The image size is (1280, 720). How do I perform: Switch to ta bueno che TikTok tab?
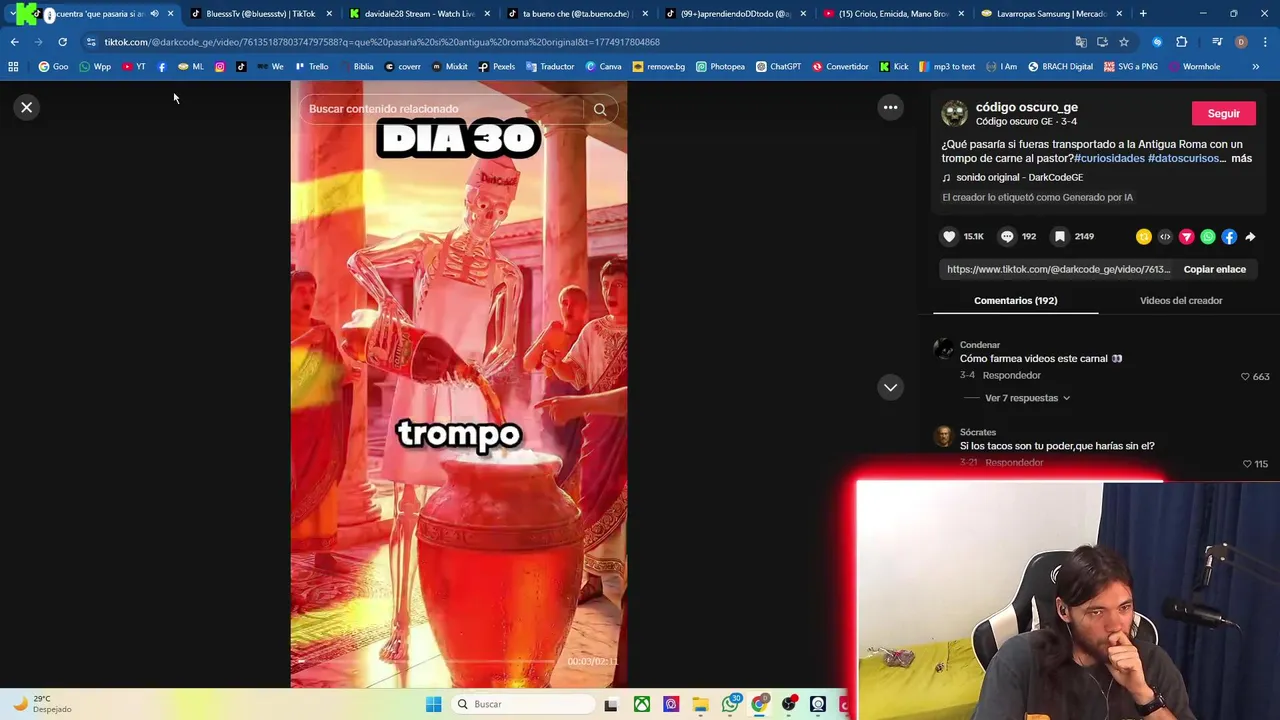tap(578, 14)
